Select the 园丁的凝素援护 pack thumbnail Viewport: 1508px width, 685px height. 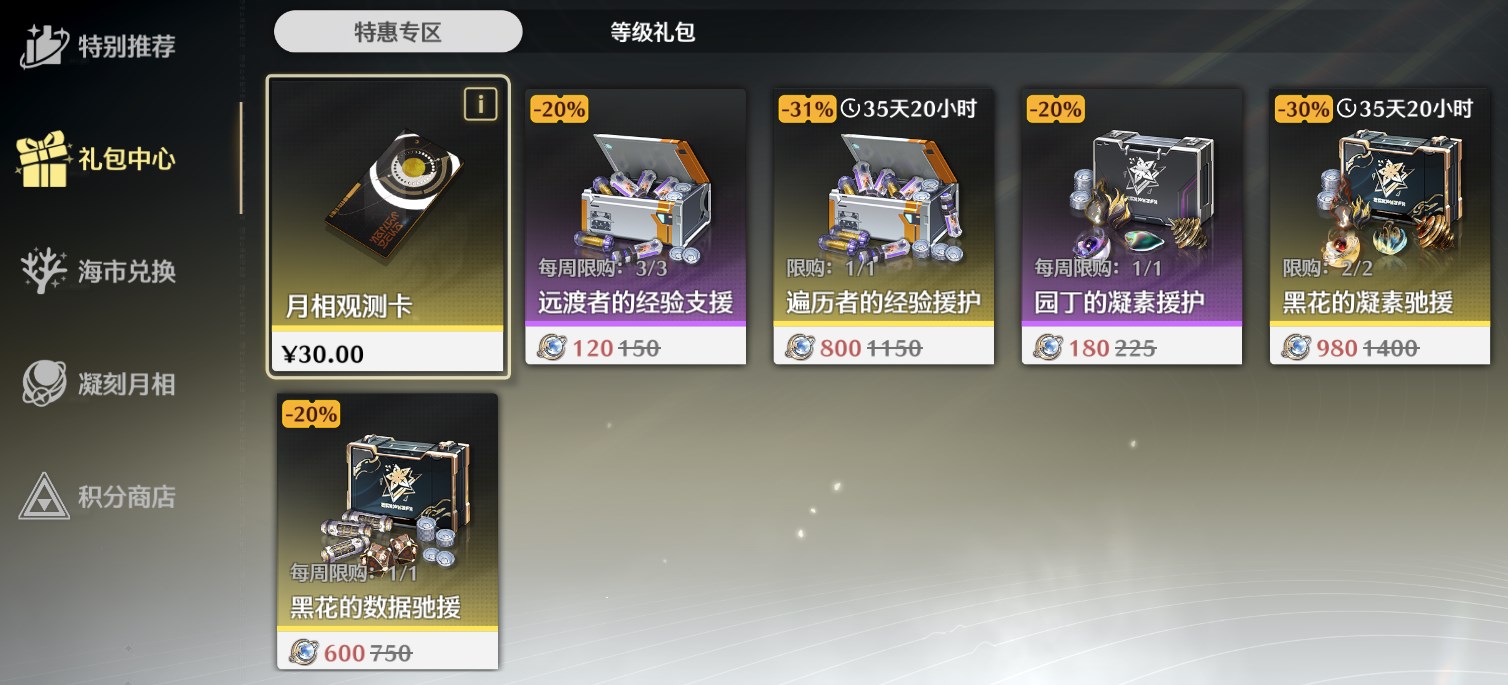click(x=1132, y=190)
